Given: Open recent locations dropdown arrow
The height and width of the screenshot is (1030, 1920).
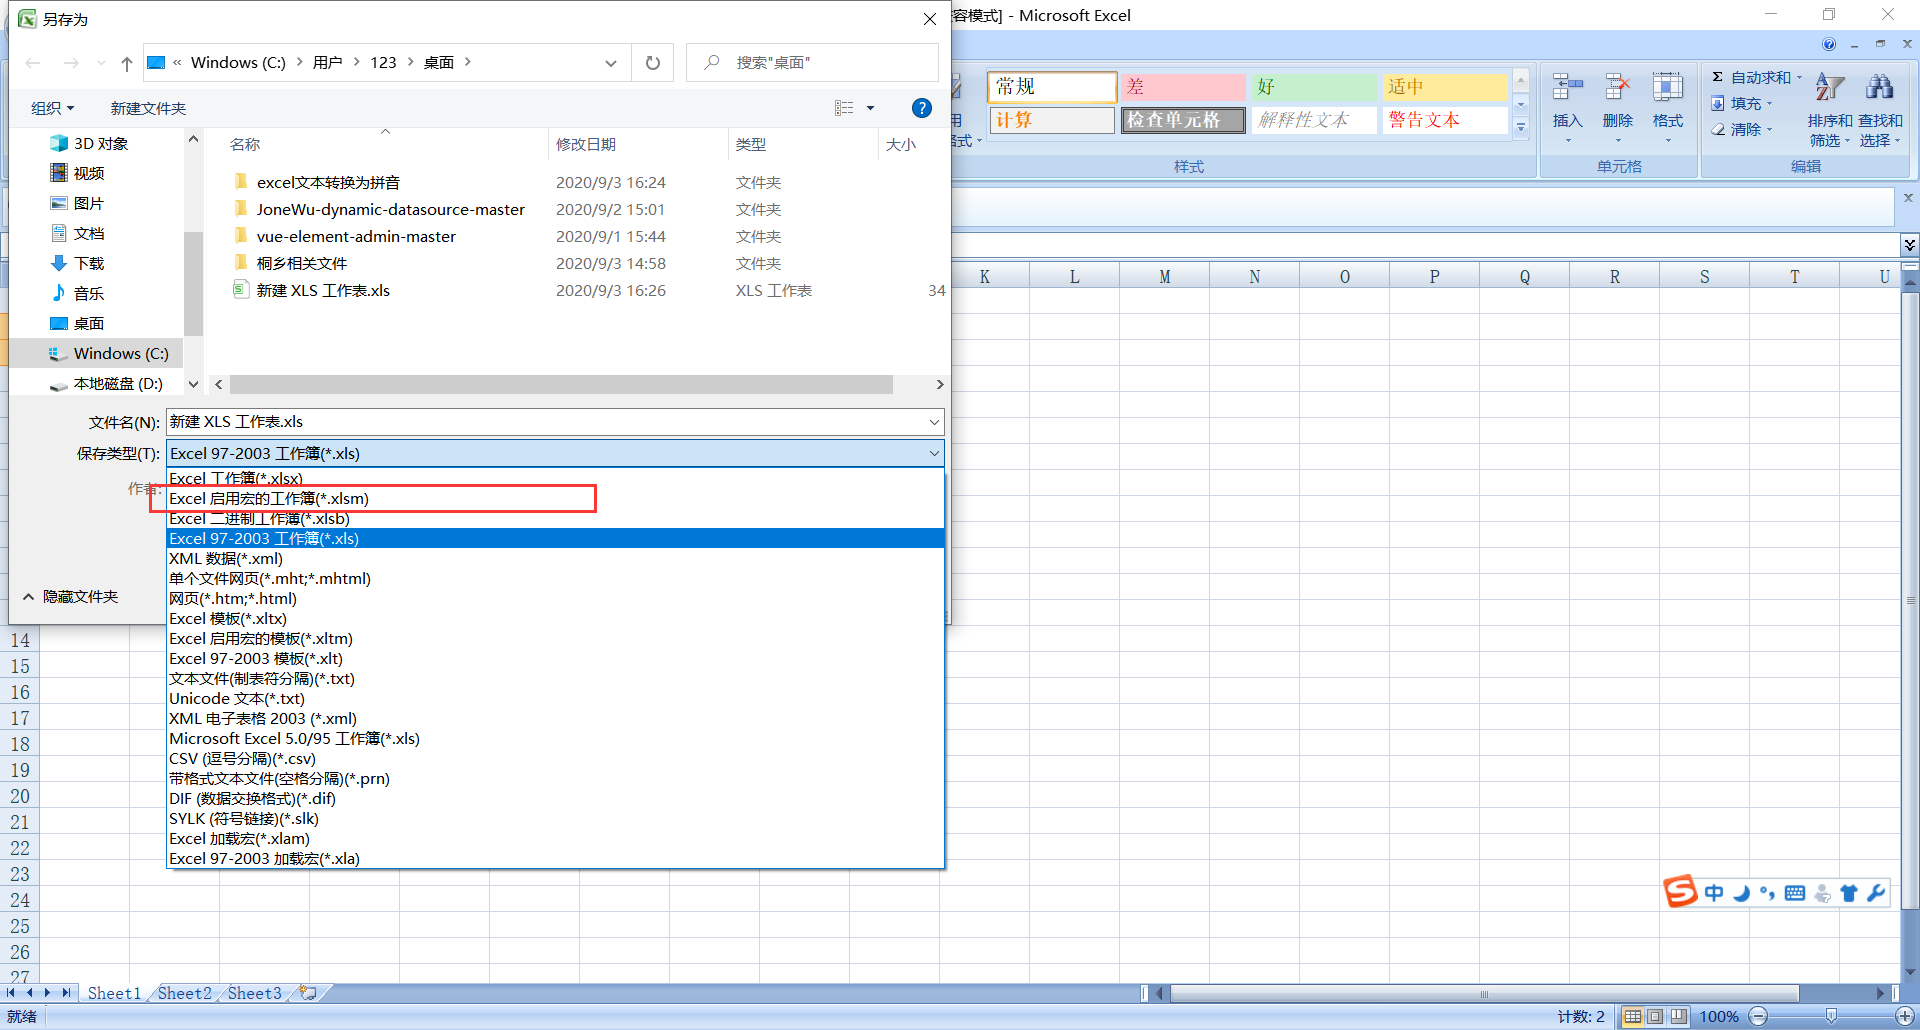Looking at the screenshot, I should [101, 63].
